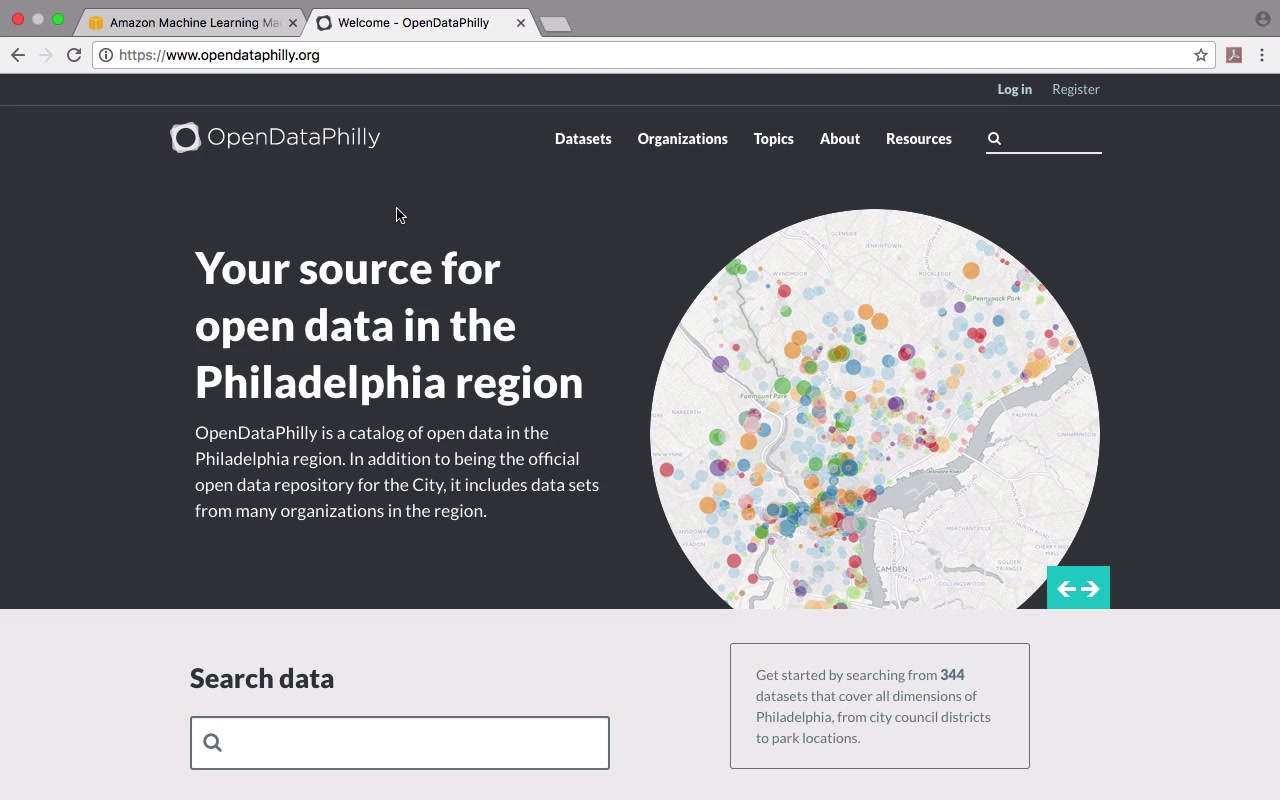Viewport: 1280px width, 800px height.
Task: Show previous slide with left arrow
Action: point(1066,589)
